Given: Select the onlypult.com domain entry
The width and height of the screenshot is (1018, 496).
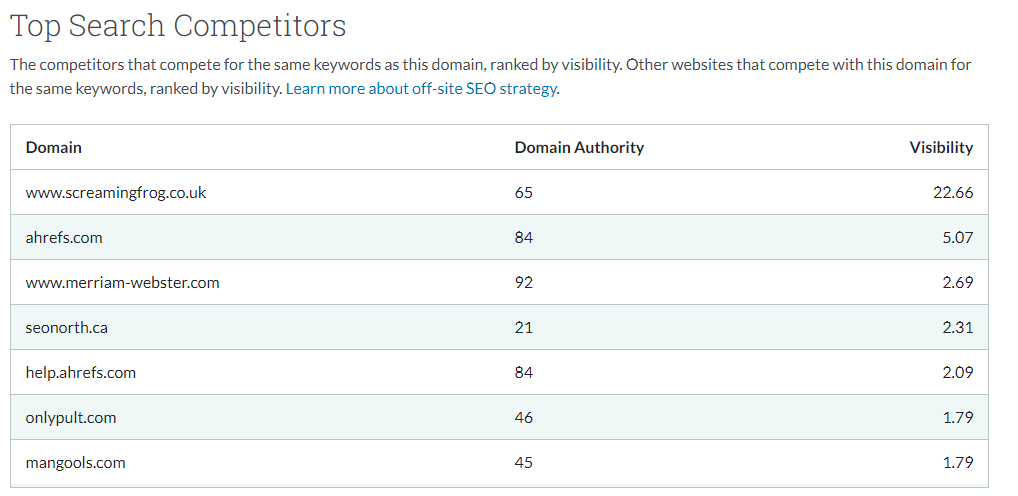Looking at the screenshot, I should pos(71,417).
